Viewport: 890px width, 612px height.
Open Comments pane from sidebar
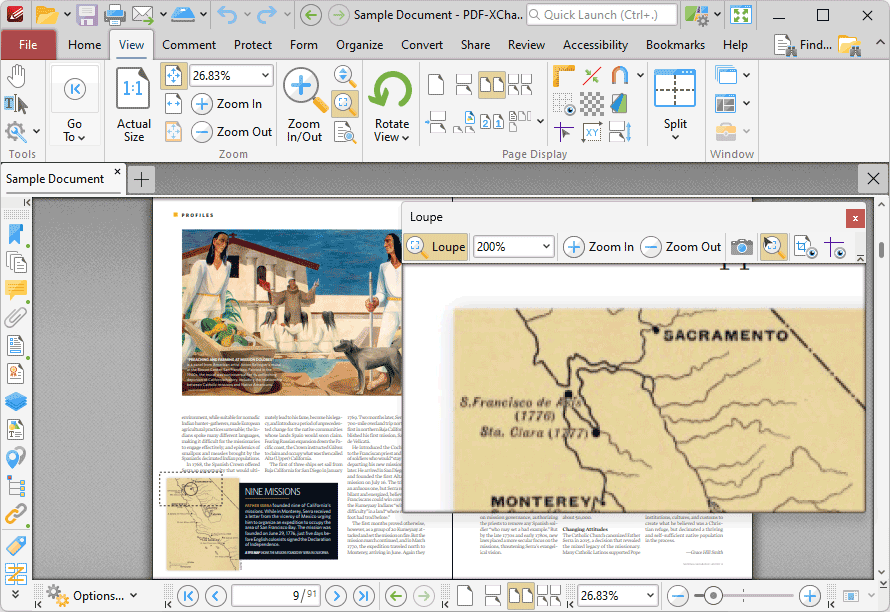[x=16, y=290]
